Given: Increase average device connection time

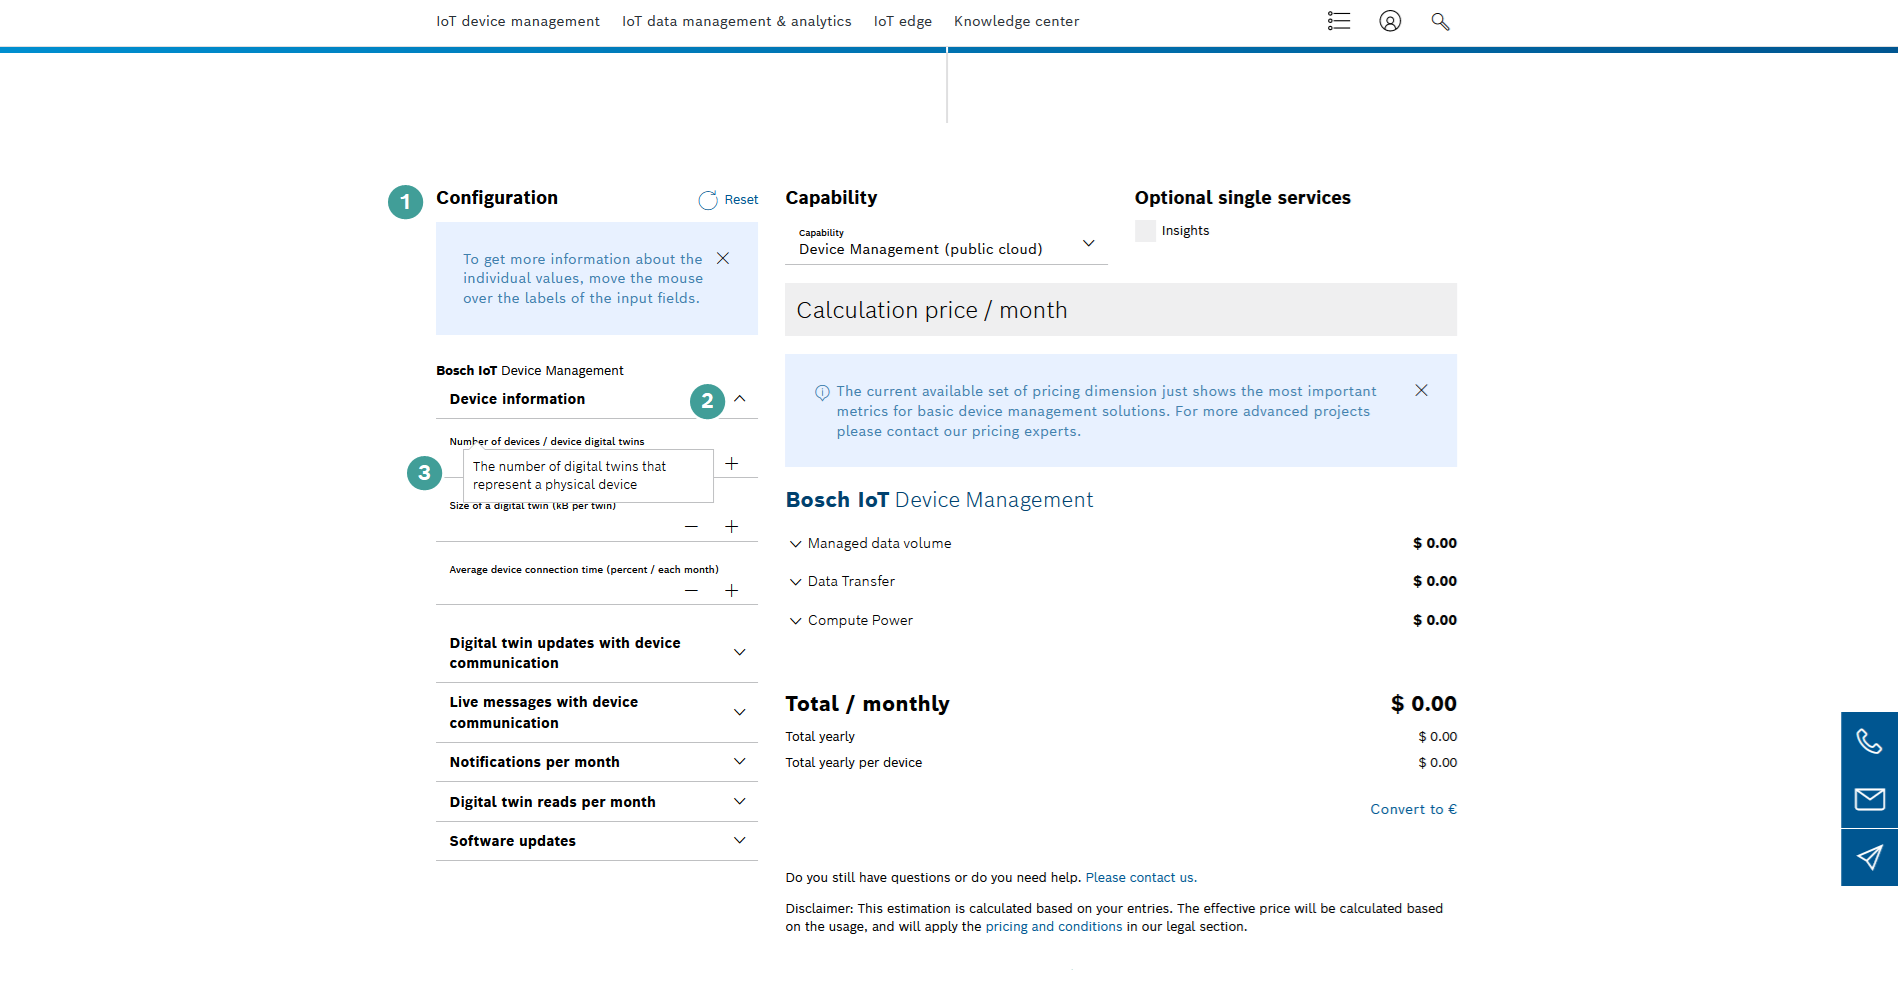Looking at the screenshot, I should 732,591.
